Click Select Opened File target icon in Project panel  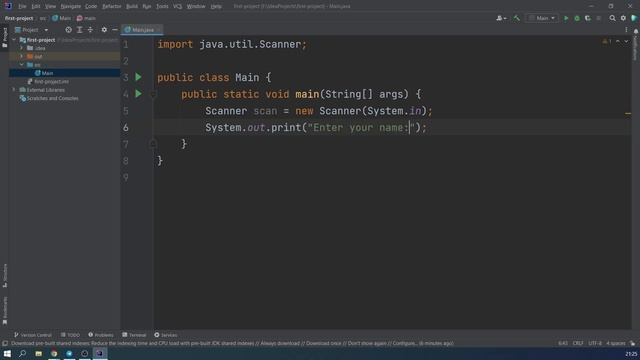click(69, 30)
